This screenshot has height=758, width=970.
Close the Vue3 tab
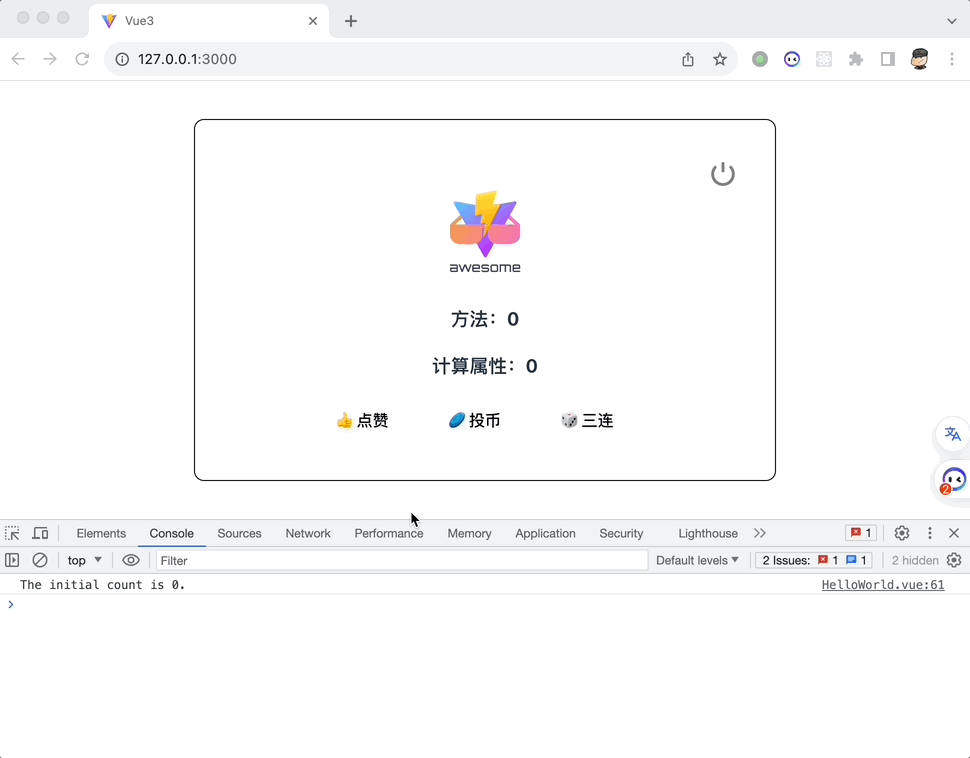pyautogui.click(x=313, y=21)
